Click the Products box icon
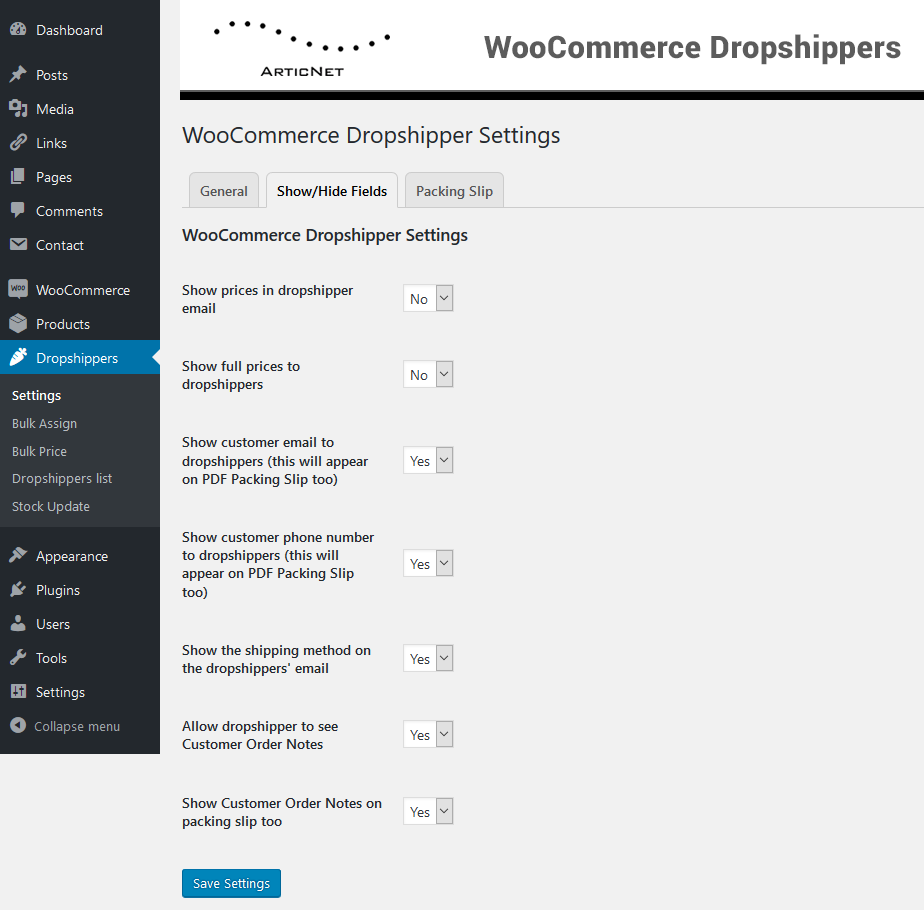The height and width of the screenshot is (910, 924). click(18, 323)
